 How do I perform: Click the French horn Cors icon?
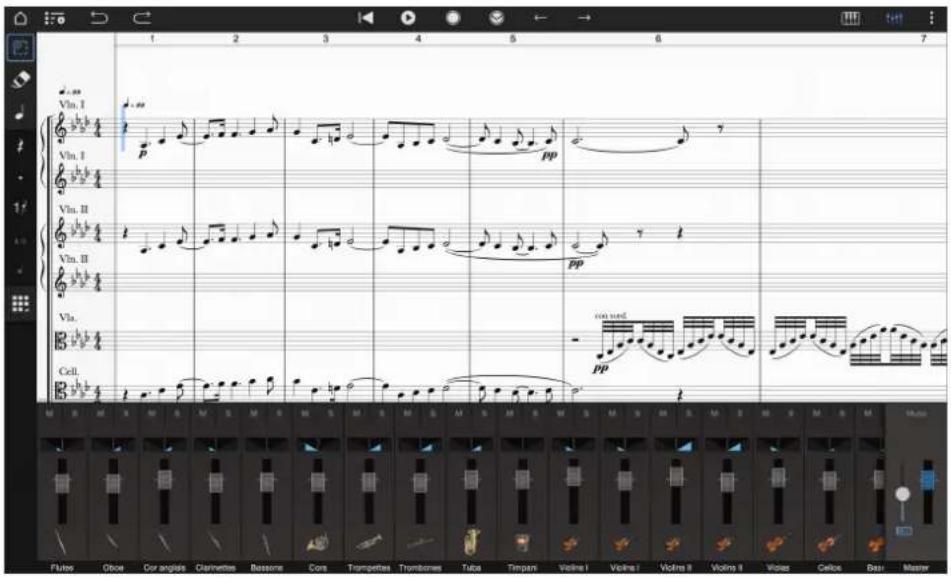pos(318,543)
